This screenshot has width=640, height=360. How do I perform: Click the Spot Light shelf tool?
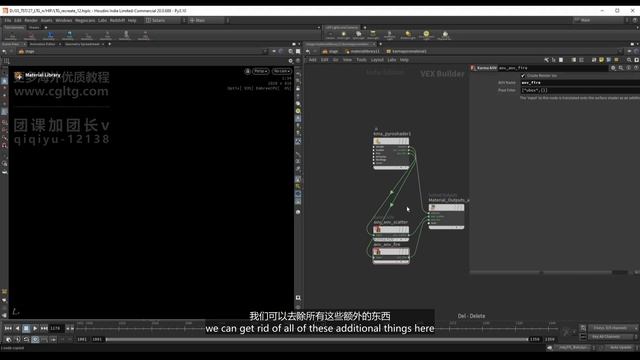click(x=358, y=36)
